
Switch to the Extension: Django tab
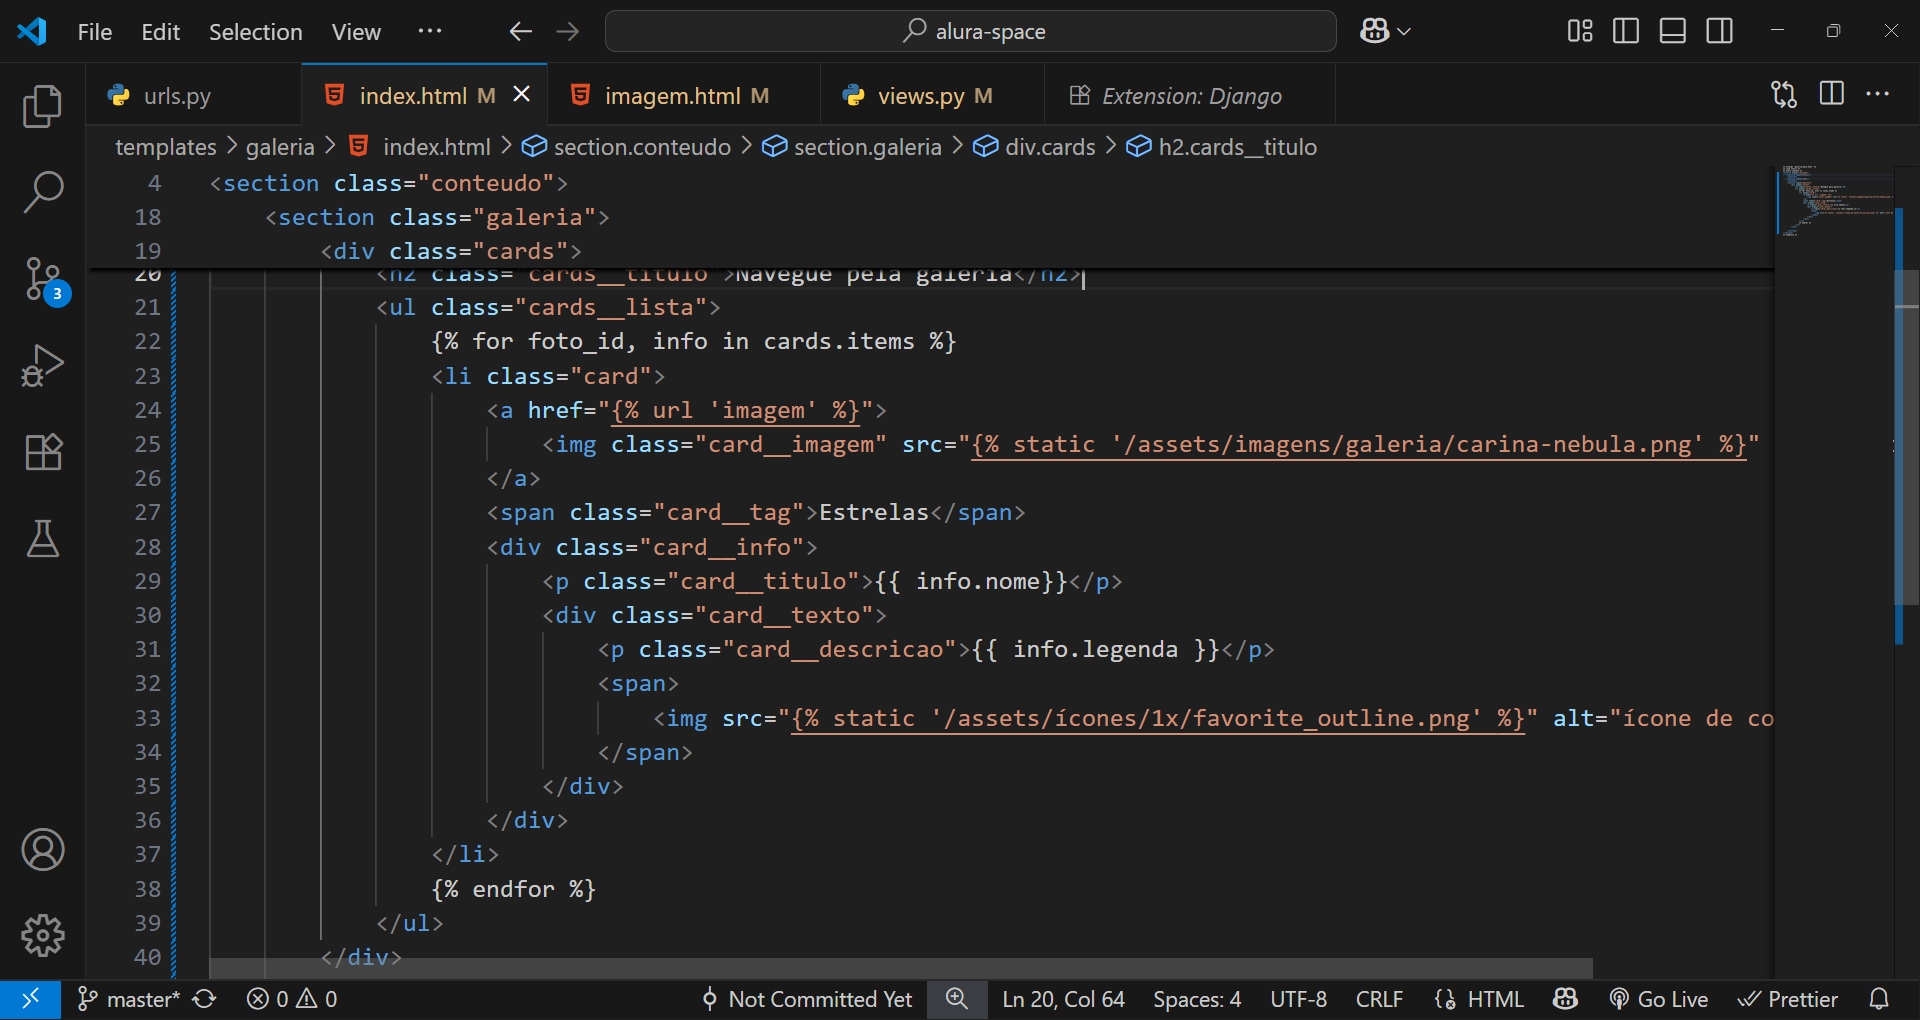1191,96
